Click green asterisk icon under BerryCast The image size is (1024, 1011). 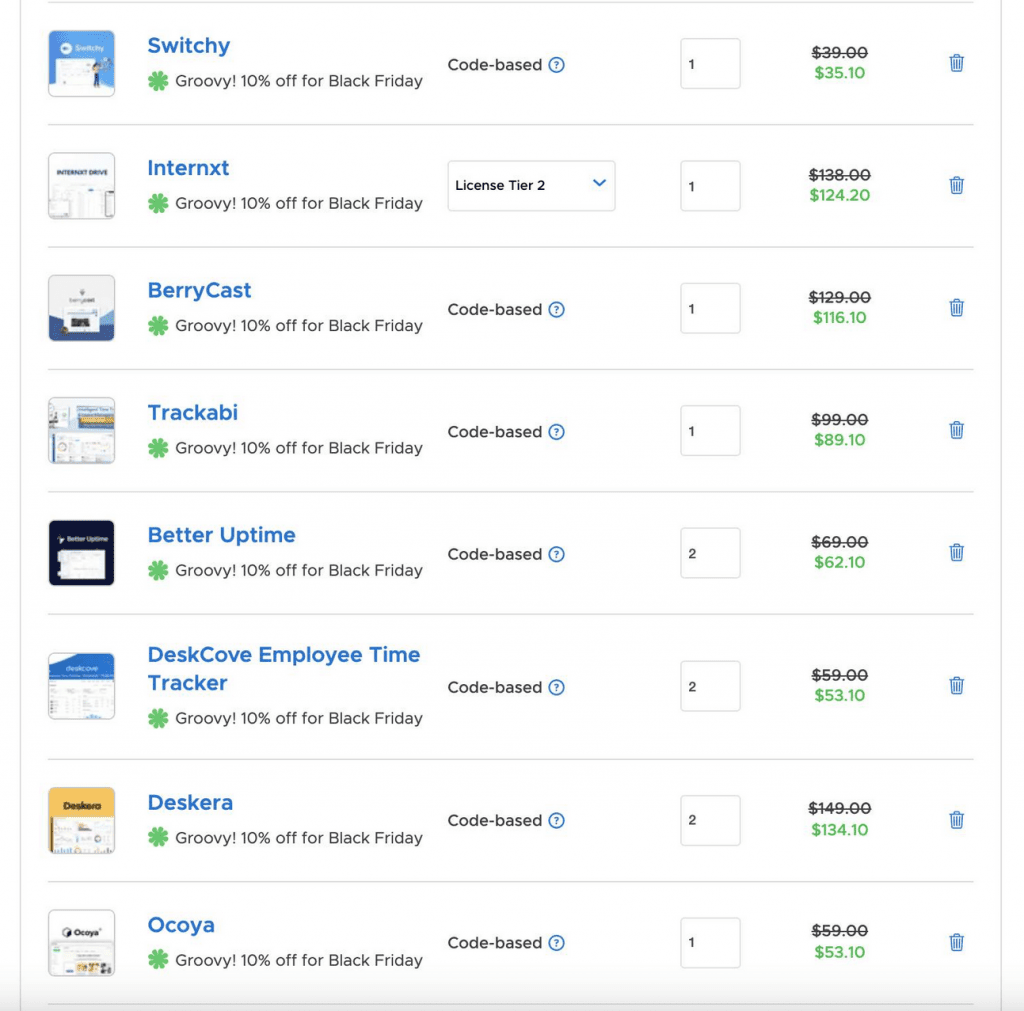158,325
